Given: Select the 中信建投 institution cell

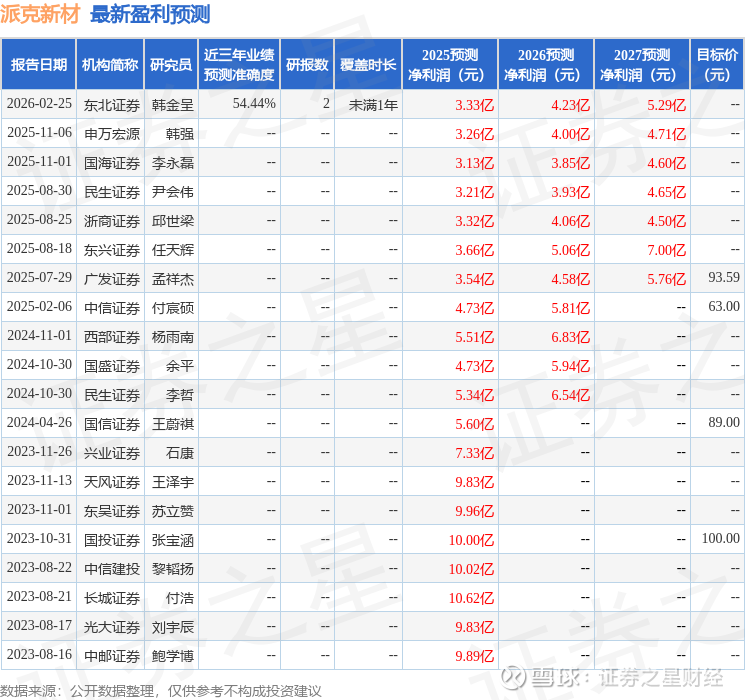Looking at the screenshot, I should (x=112, y=568).
